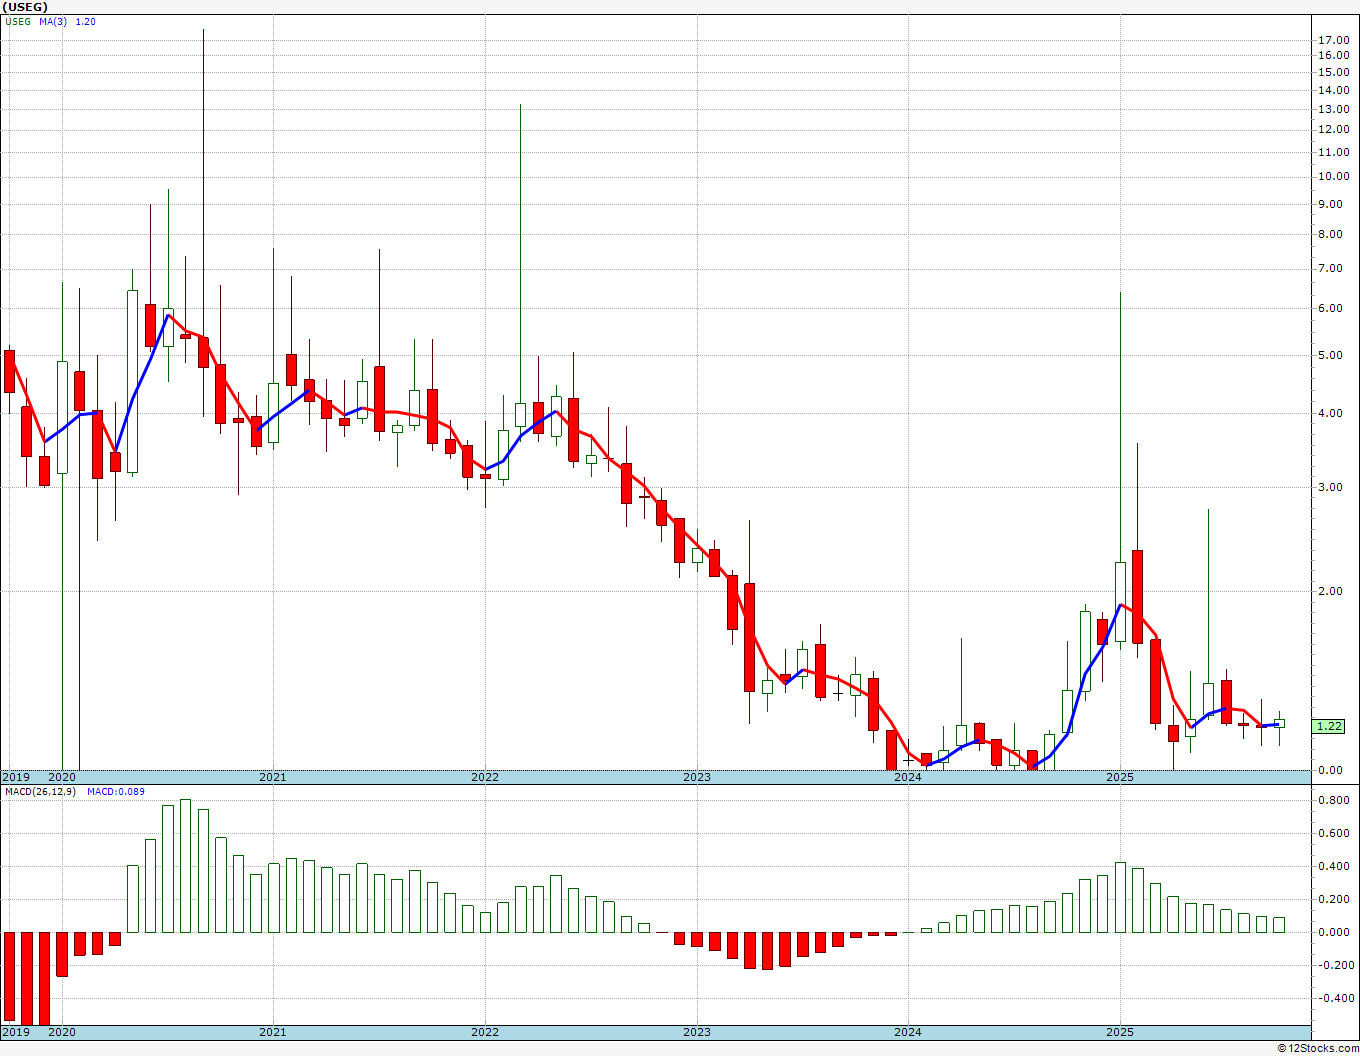This screenshot has height=1056, width=1360.
Task: Click 2021 on the MACD panel time axis
Action: [273, 1032]
